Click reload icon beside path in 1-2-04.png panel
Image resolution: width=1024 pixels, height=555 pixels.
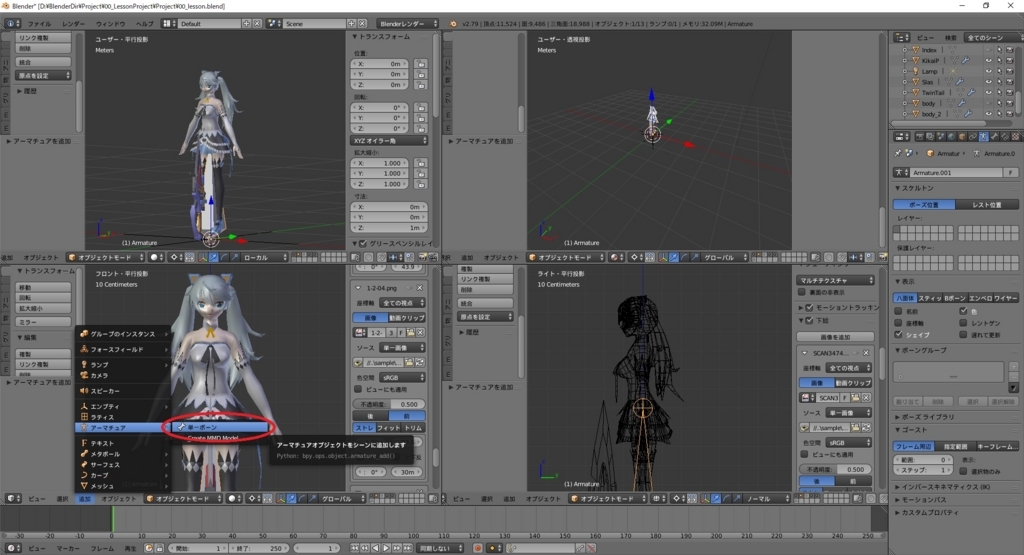[420, 362]
